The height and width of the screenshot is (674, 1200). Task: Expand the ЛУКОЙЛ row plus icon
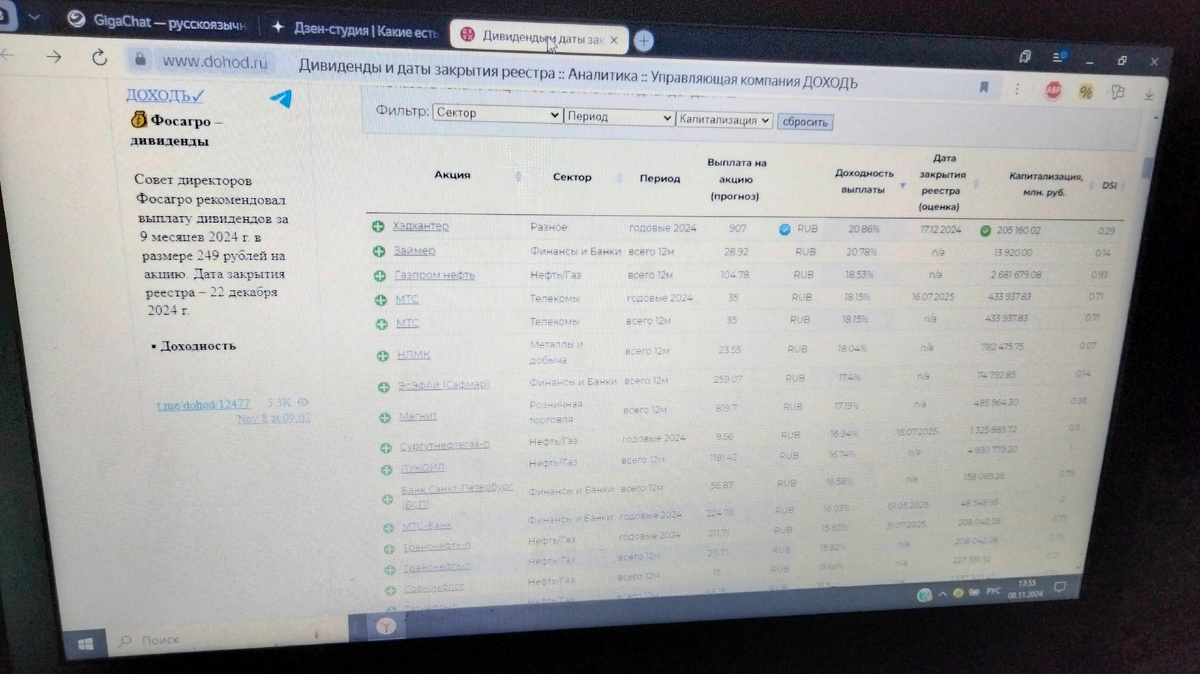pyautogui.click(x=387, y=470)
